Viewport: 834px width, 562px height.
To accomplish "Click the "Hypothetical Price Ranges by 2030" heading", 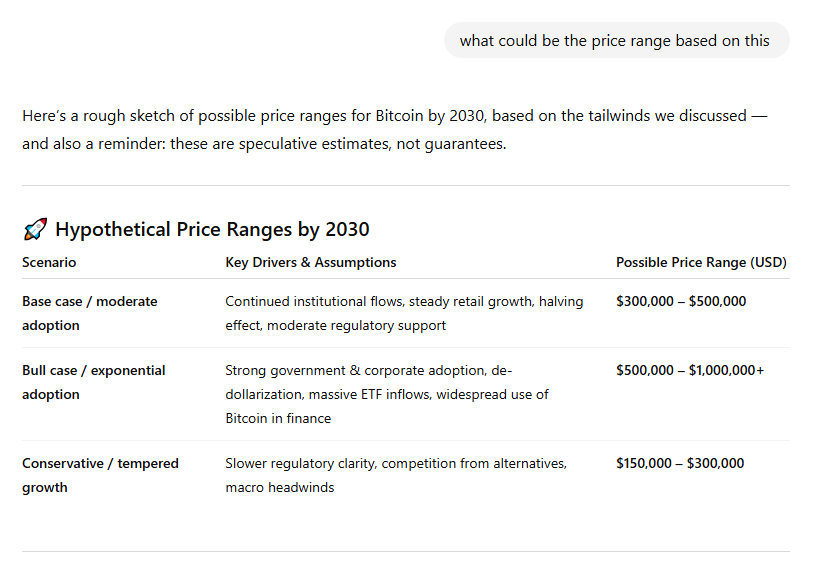I will (212, 230).
